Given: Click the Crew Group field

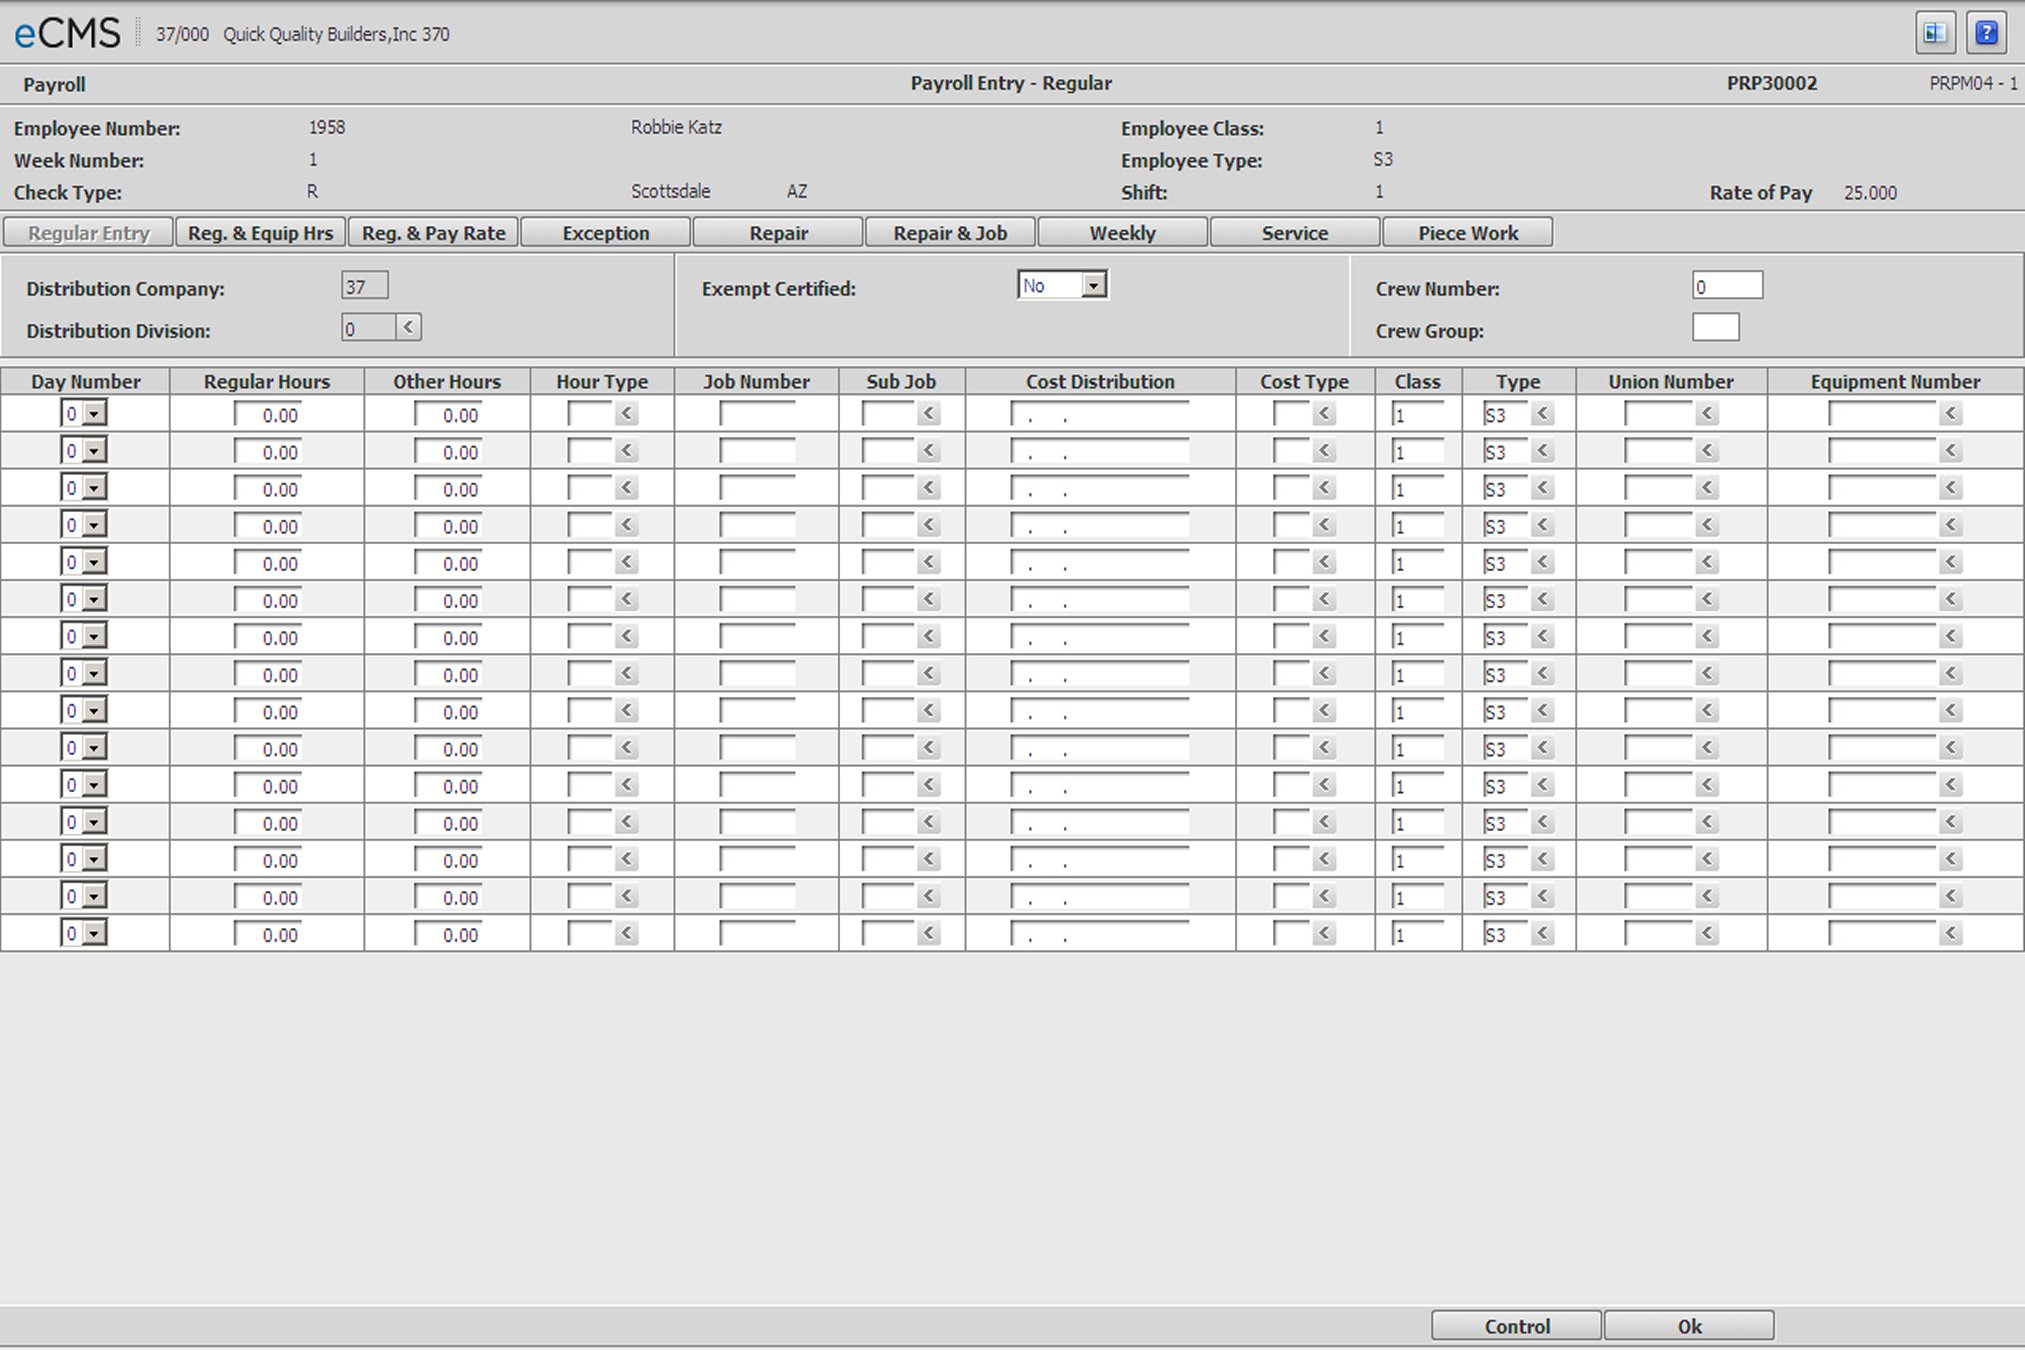Looking at the screenshot, I should pos(1715,327).
